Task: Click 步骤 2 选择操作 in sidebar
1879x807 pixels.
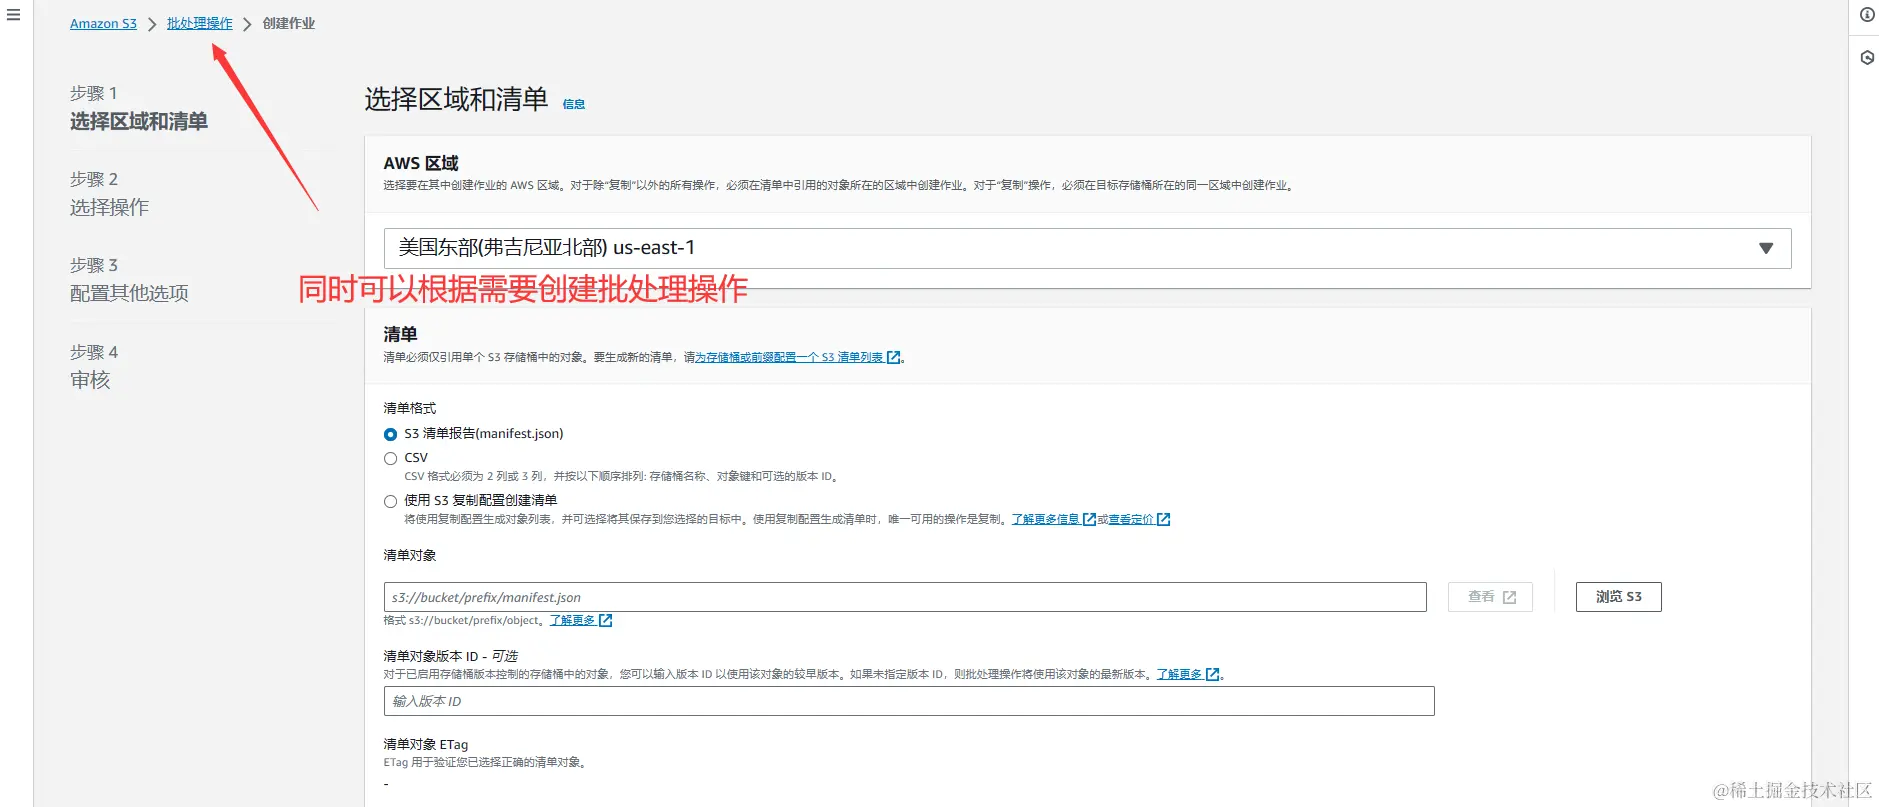Action: point(109,194)
